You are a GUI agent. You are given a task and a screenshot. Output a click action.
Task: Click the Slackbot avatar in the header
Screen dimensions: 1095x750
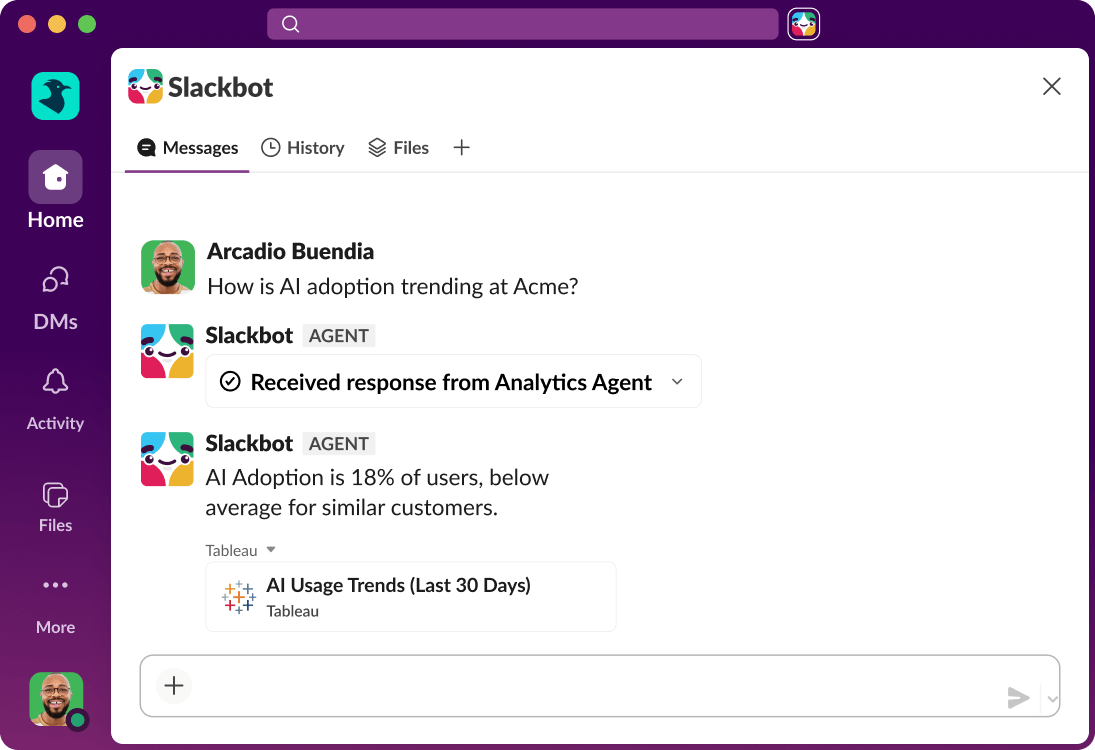click(145, 87)
